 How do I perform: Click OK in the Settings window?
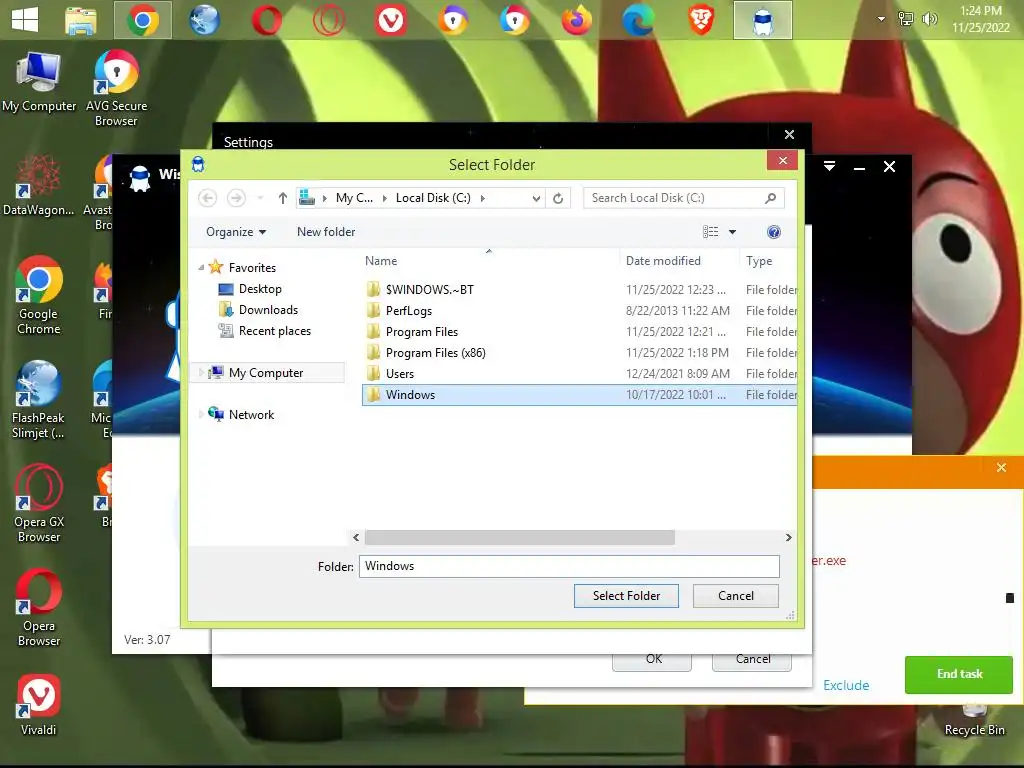(x=652, y=661)
